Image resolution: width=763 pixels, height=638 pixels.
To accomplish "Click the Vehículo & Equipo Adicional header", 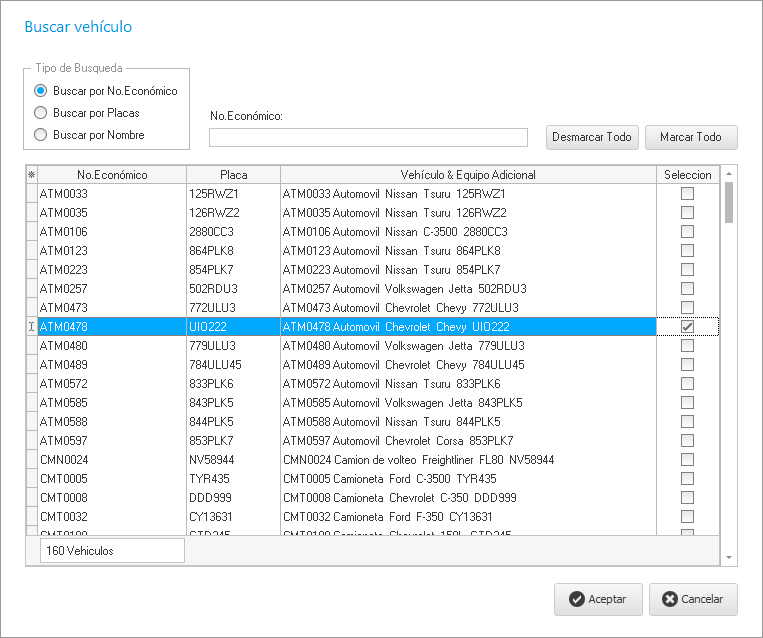I will click(468, 175).
